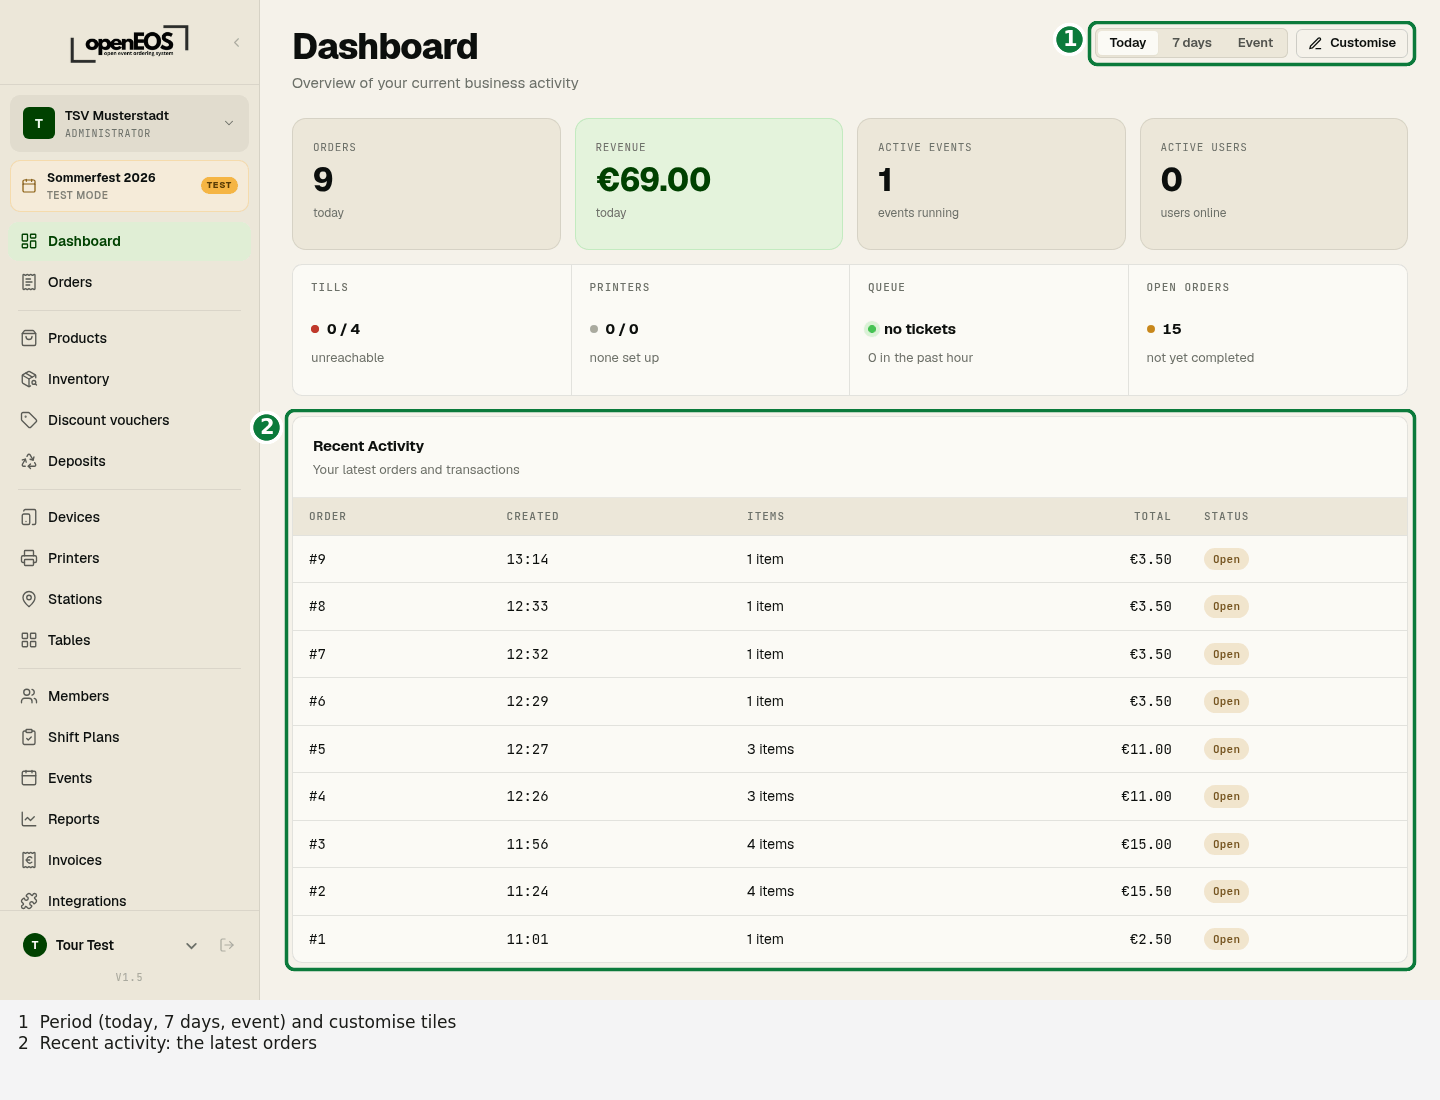
Task: Click the Dashboard grid icon in sidebar
Action: click(x=29, y=241)
